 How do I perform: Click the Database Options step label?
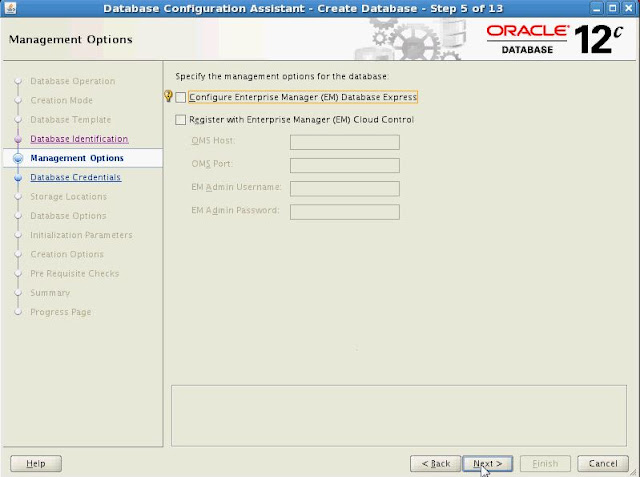click(x=68, y=215)
